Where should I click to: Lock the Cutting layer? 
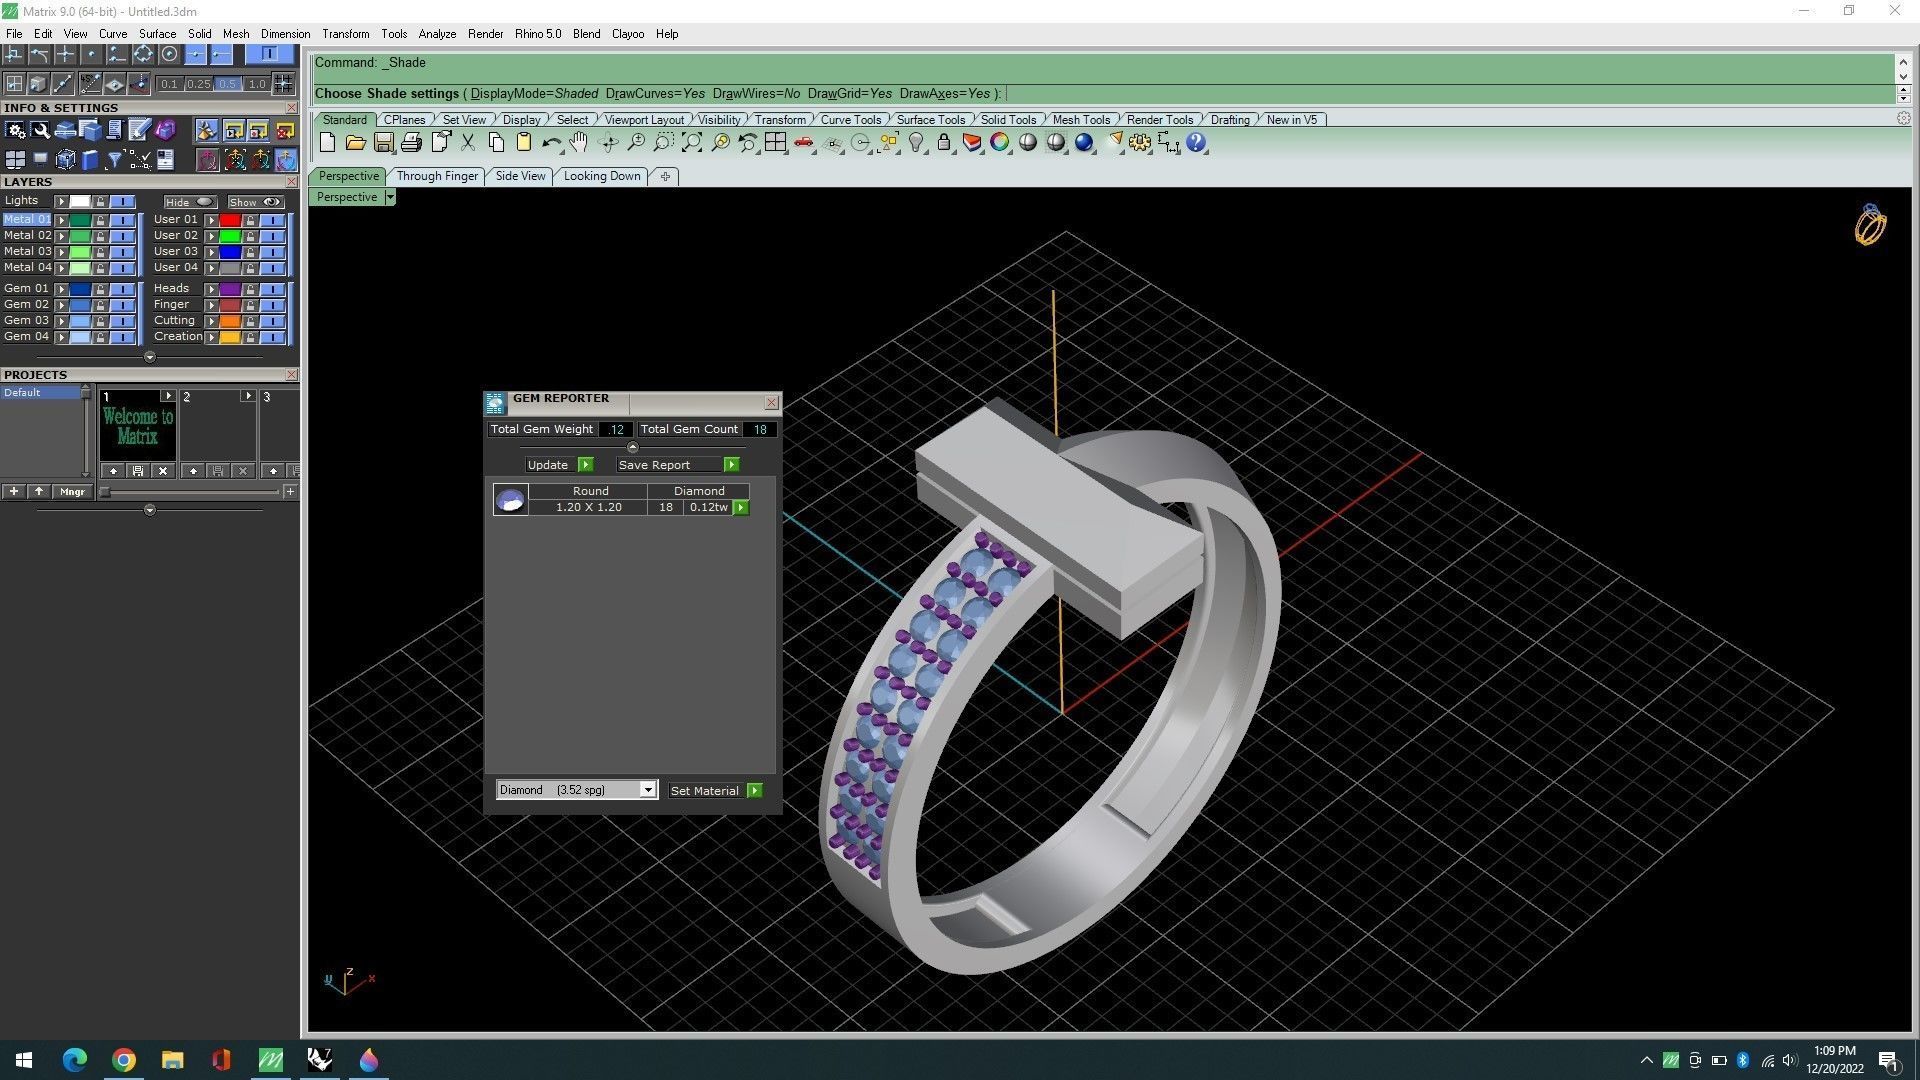[x=250, y=321]
